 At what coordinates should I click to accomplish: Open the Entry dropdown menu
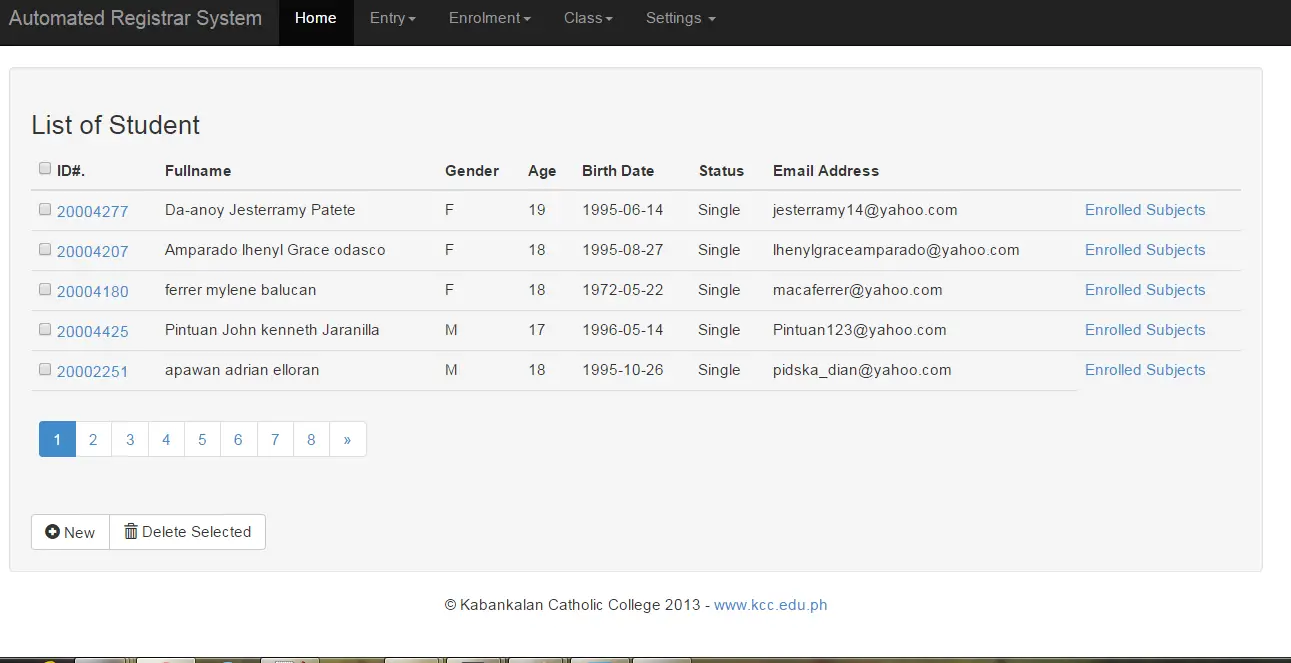pos(392,18)
